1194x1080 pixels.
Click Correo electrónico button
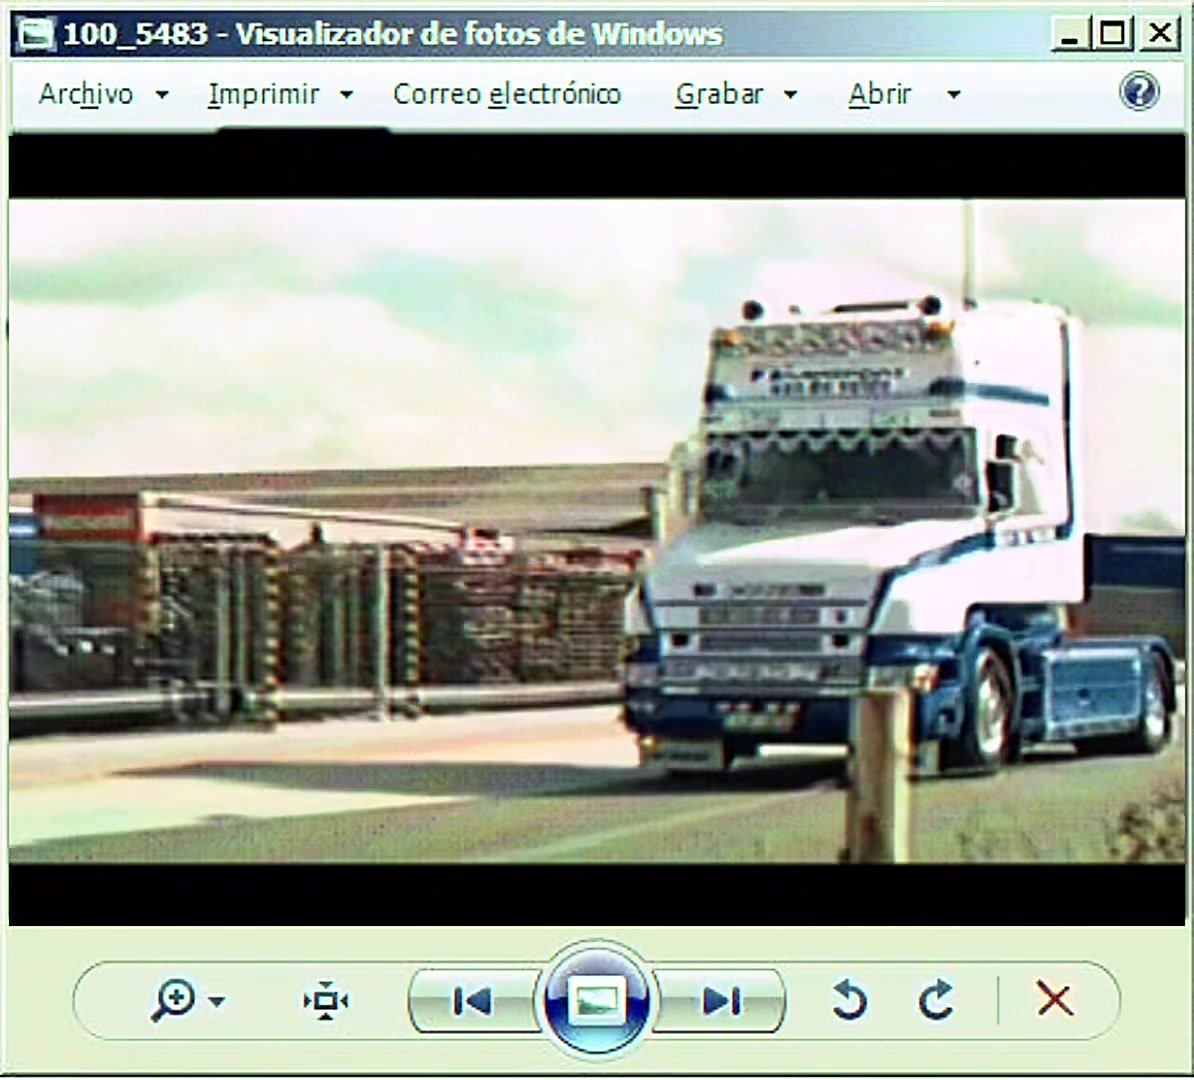(507, 94)
